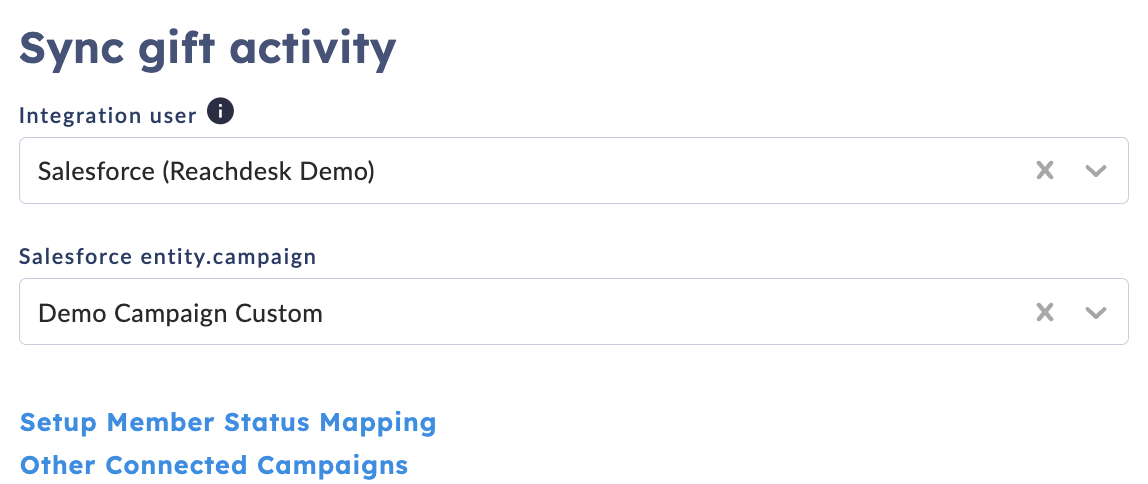The image size is (1148, 484).
Task: Open the Integration user combo box
Action: [573, 171]
